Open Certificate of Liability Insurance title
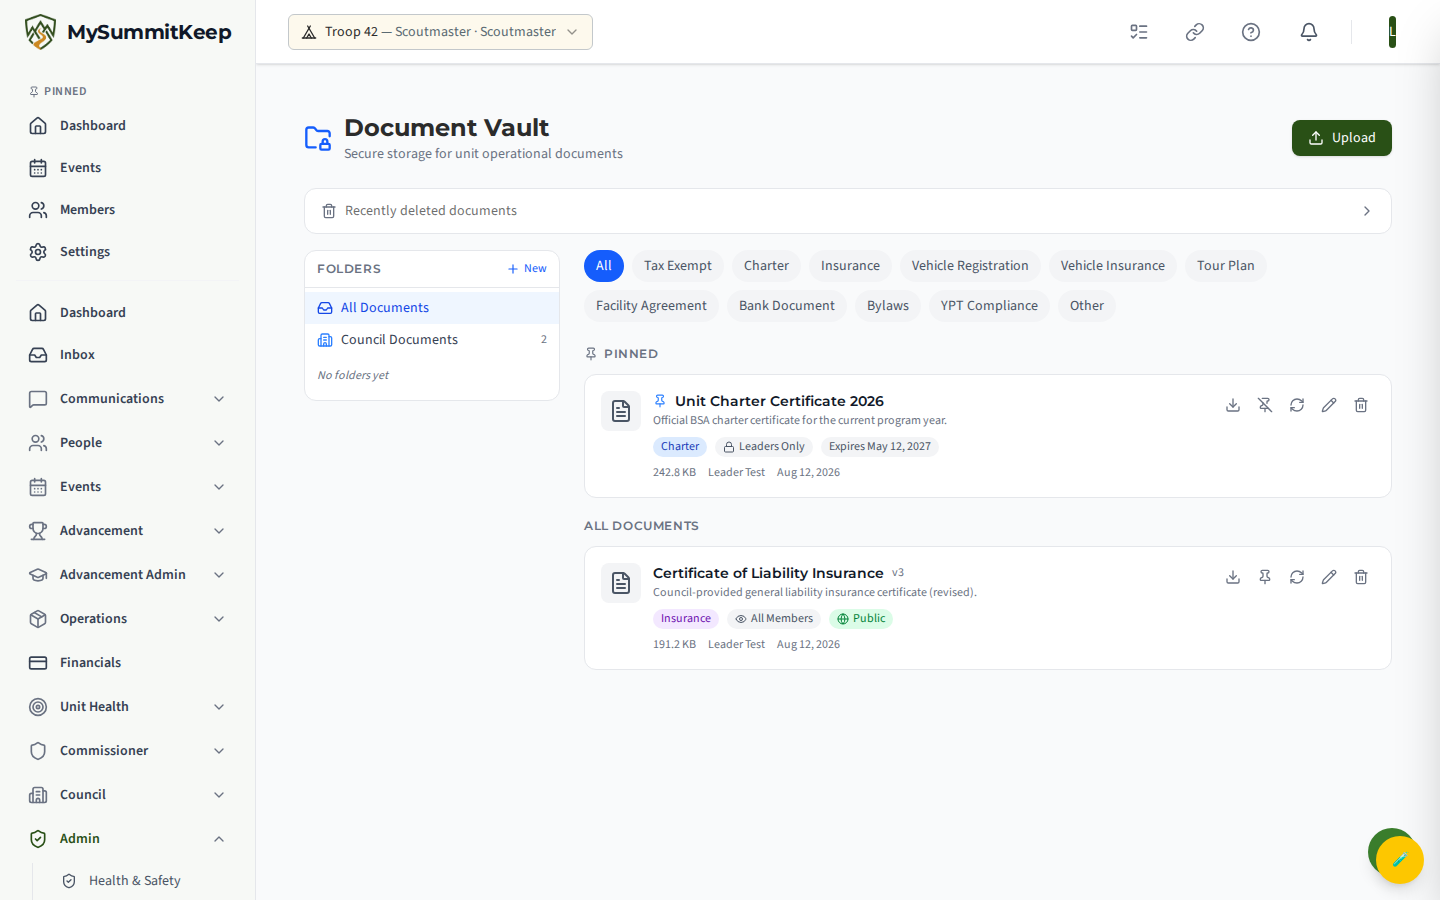The width and height of the screenshot is (1440, 900). pyautogui.click(x=768, y=573)
